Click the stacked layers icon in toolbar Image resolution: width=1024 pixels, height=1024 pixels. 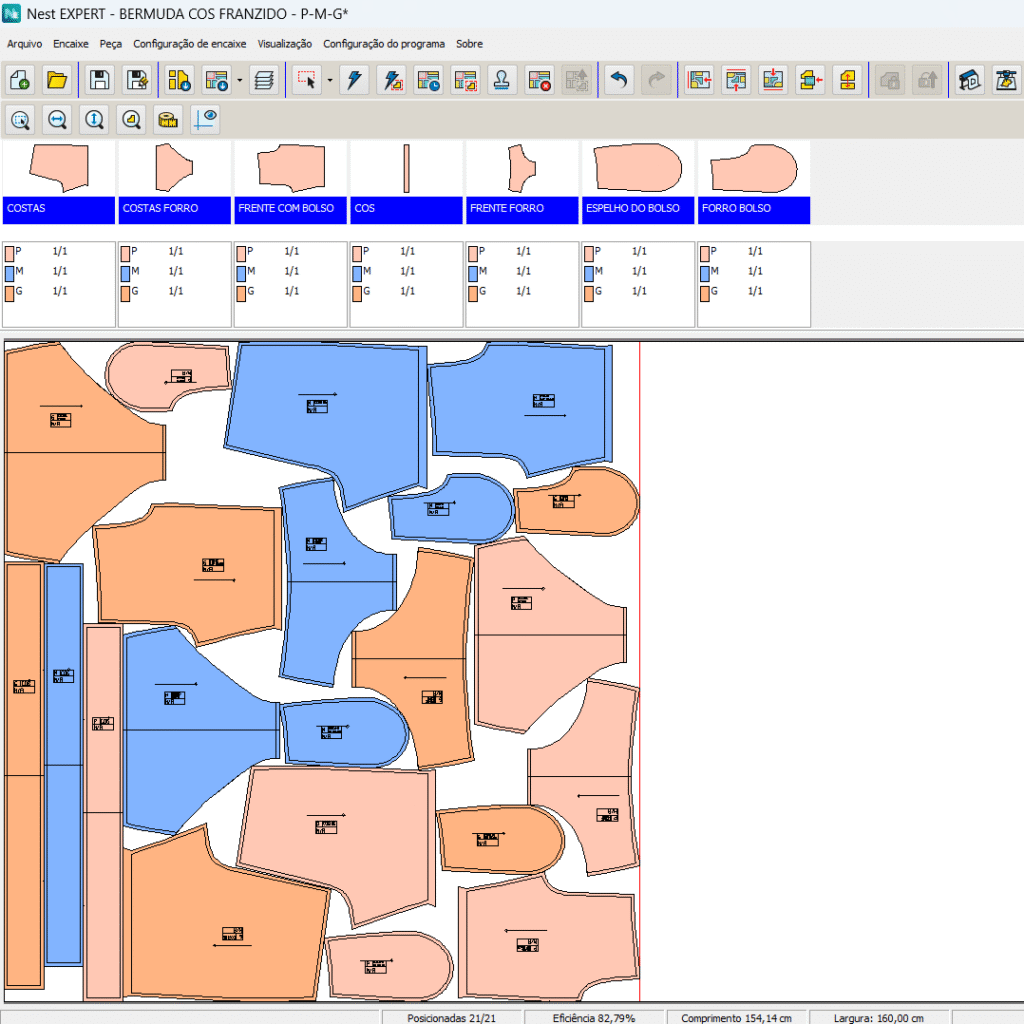tap(263, 81)
